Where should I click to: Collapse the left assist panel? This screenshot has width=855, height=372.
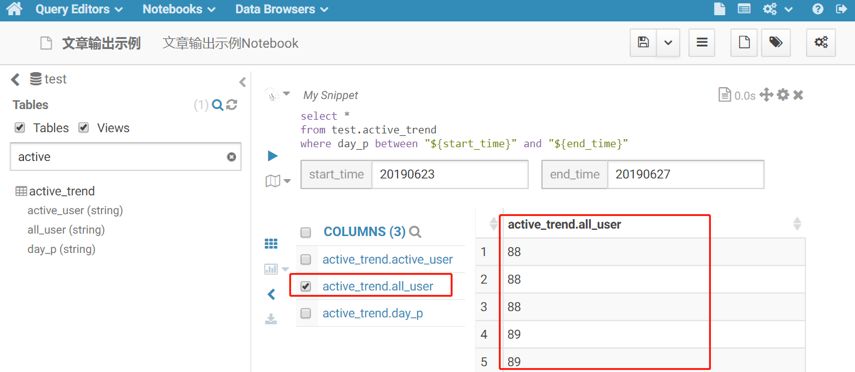click(x=243, y=82)
